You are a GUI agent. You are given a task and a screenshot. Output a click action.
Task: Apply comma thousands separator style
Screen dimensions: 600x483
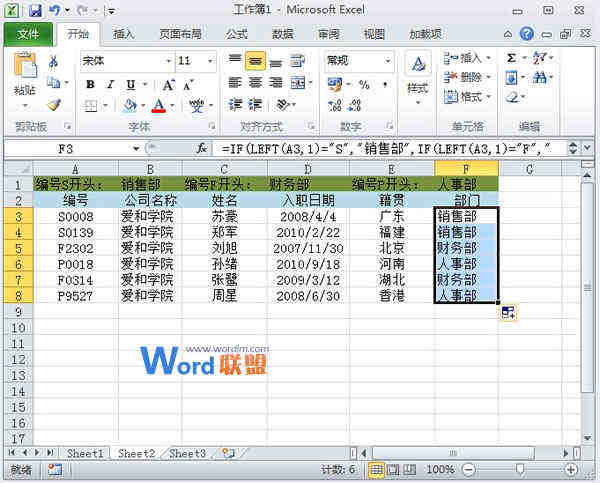pos(385,84)
